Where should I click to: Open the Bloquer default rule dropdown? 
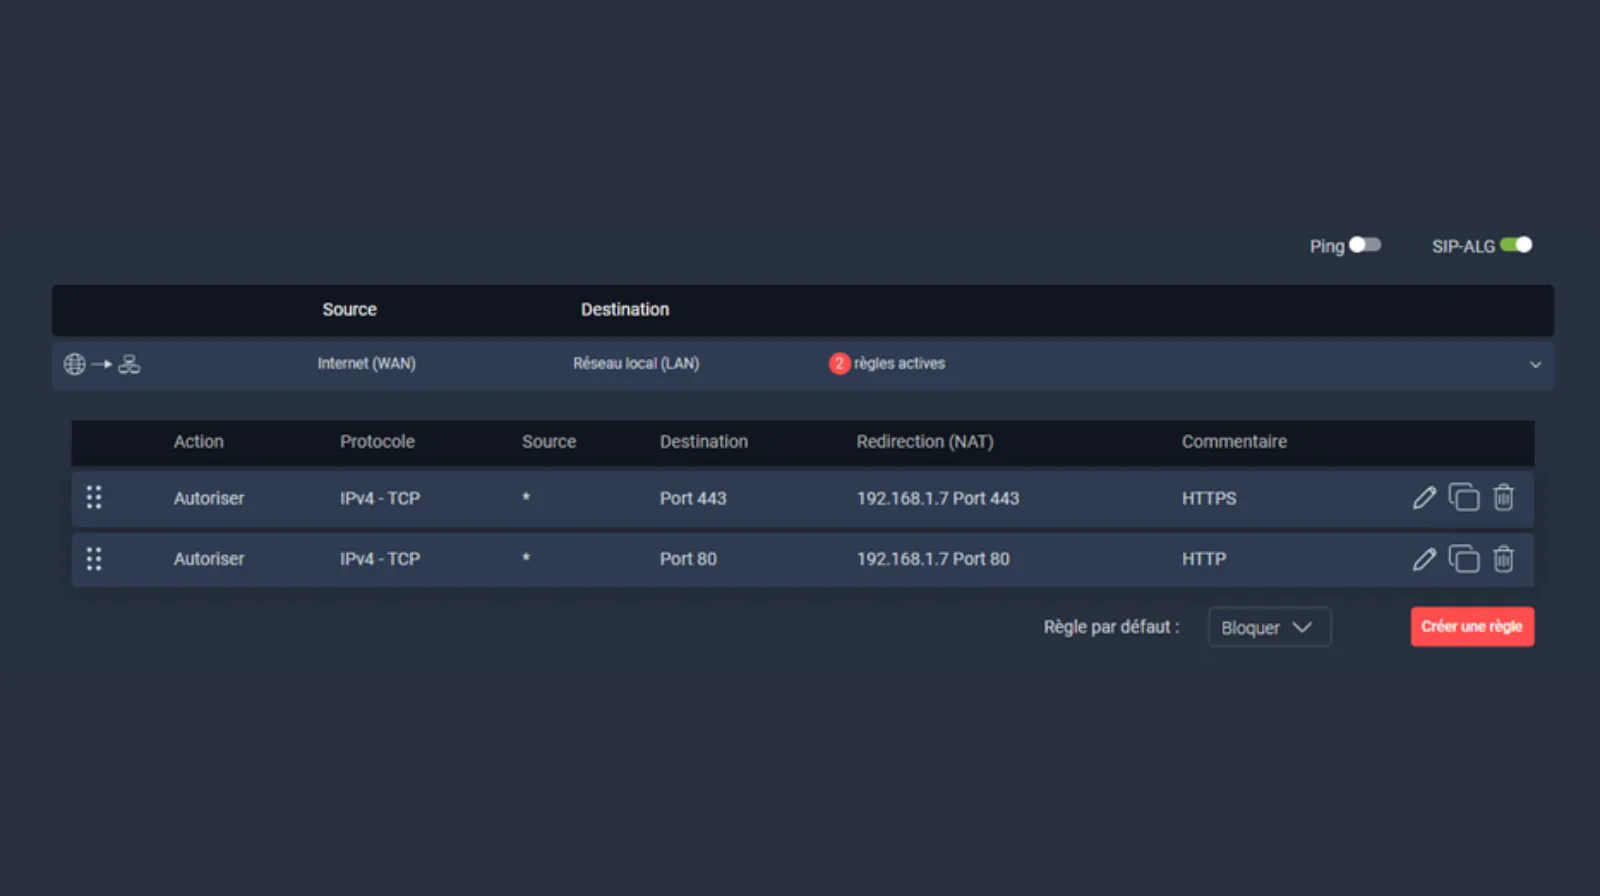1268,627
